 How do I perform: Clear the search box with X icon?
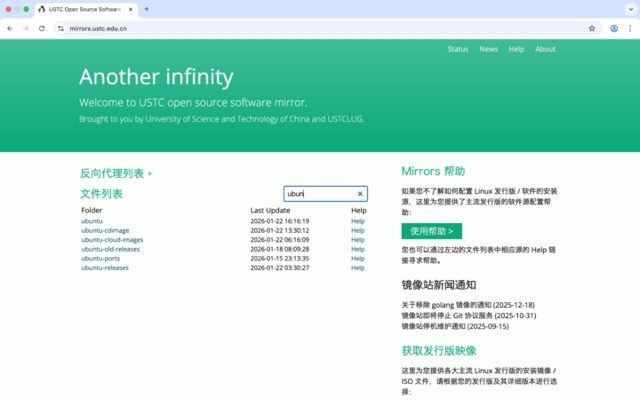click(360, 194)
